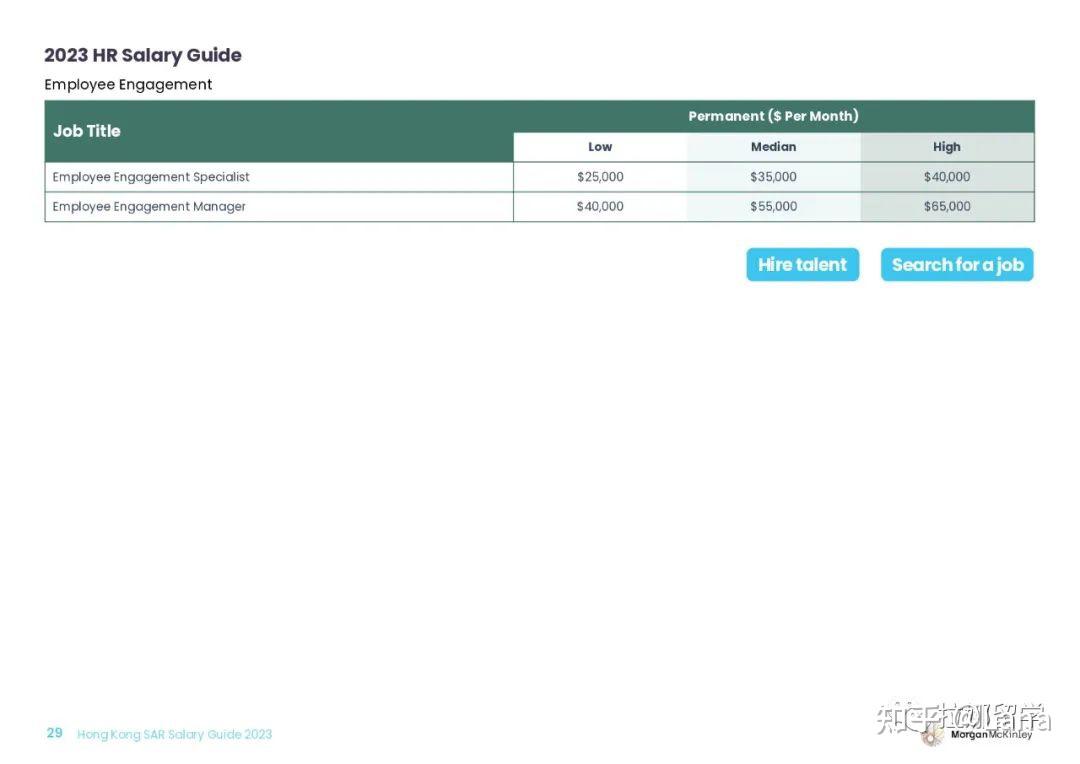Click the Employee Engagement Specialist row title
The width and height of the screenshot is (1080, 764).
[x=151, y=177]
